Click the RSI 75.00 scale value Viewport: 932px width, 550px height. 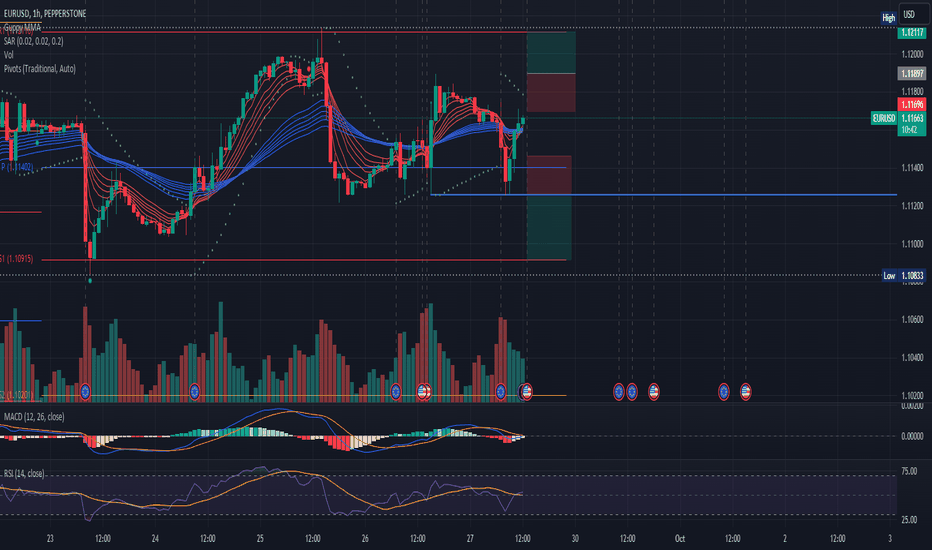click(909, 472)
